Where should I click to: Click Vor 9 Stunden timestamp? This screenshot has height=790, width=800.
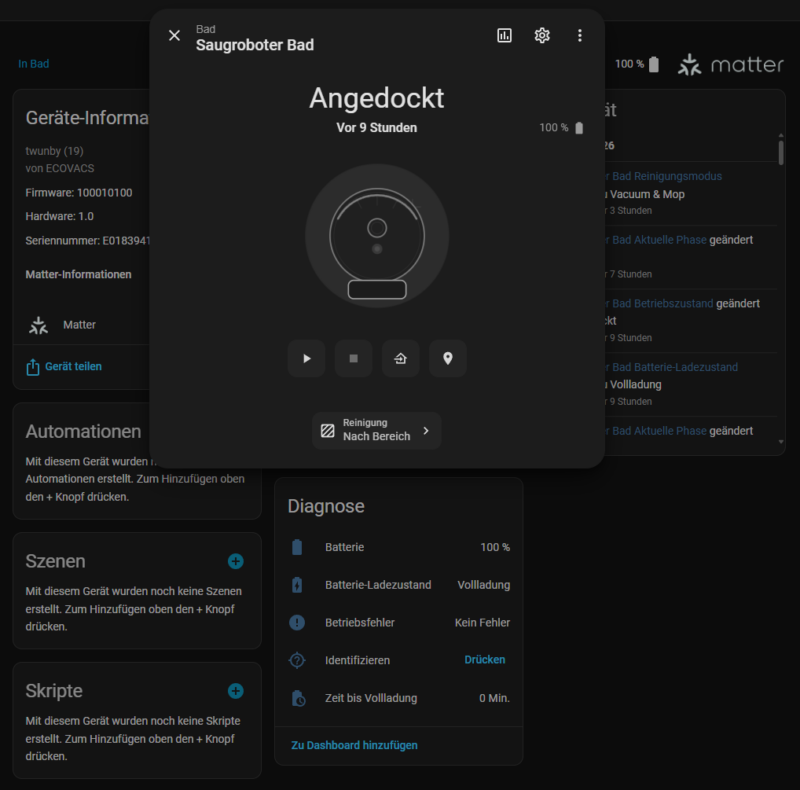tap(377, 128)
